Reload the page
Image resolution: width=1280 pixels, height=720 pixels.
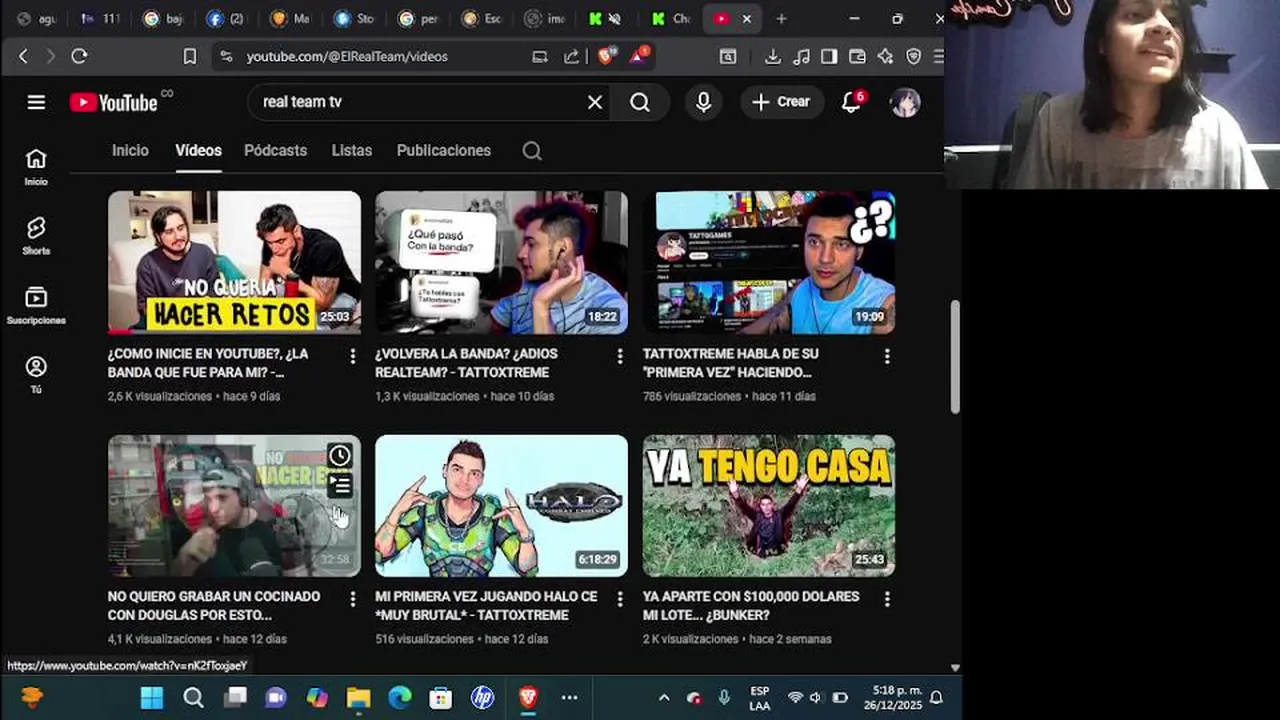[79, 57]
